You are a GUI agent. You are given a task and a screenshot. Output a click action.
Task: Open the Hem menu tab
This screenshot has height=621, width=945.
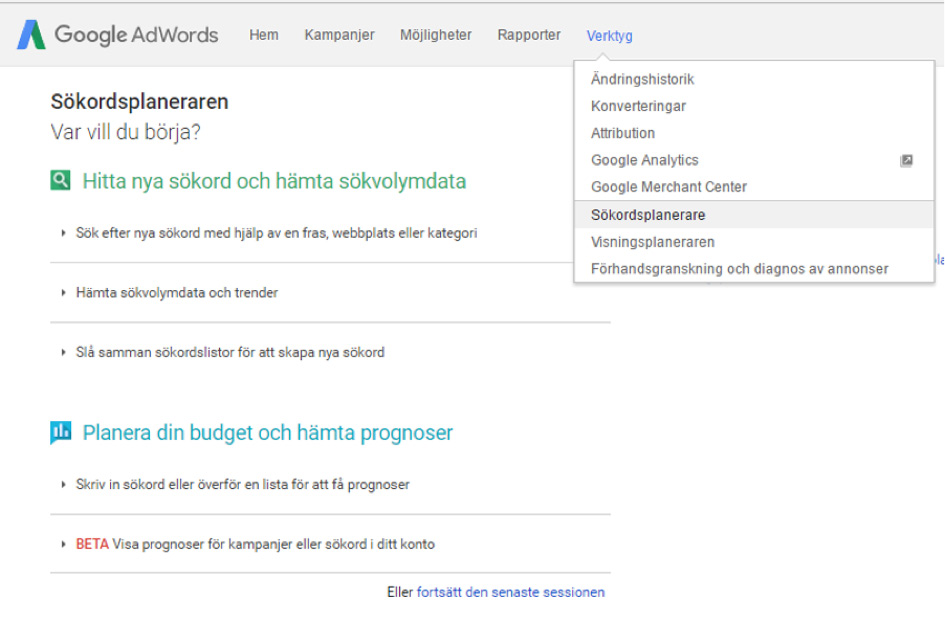point(264,35)
